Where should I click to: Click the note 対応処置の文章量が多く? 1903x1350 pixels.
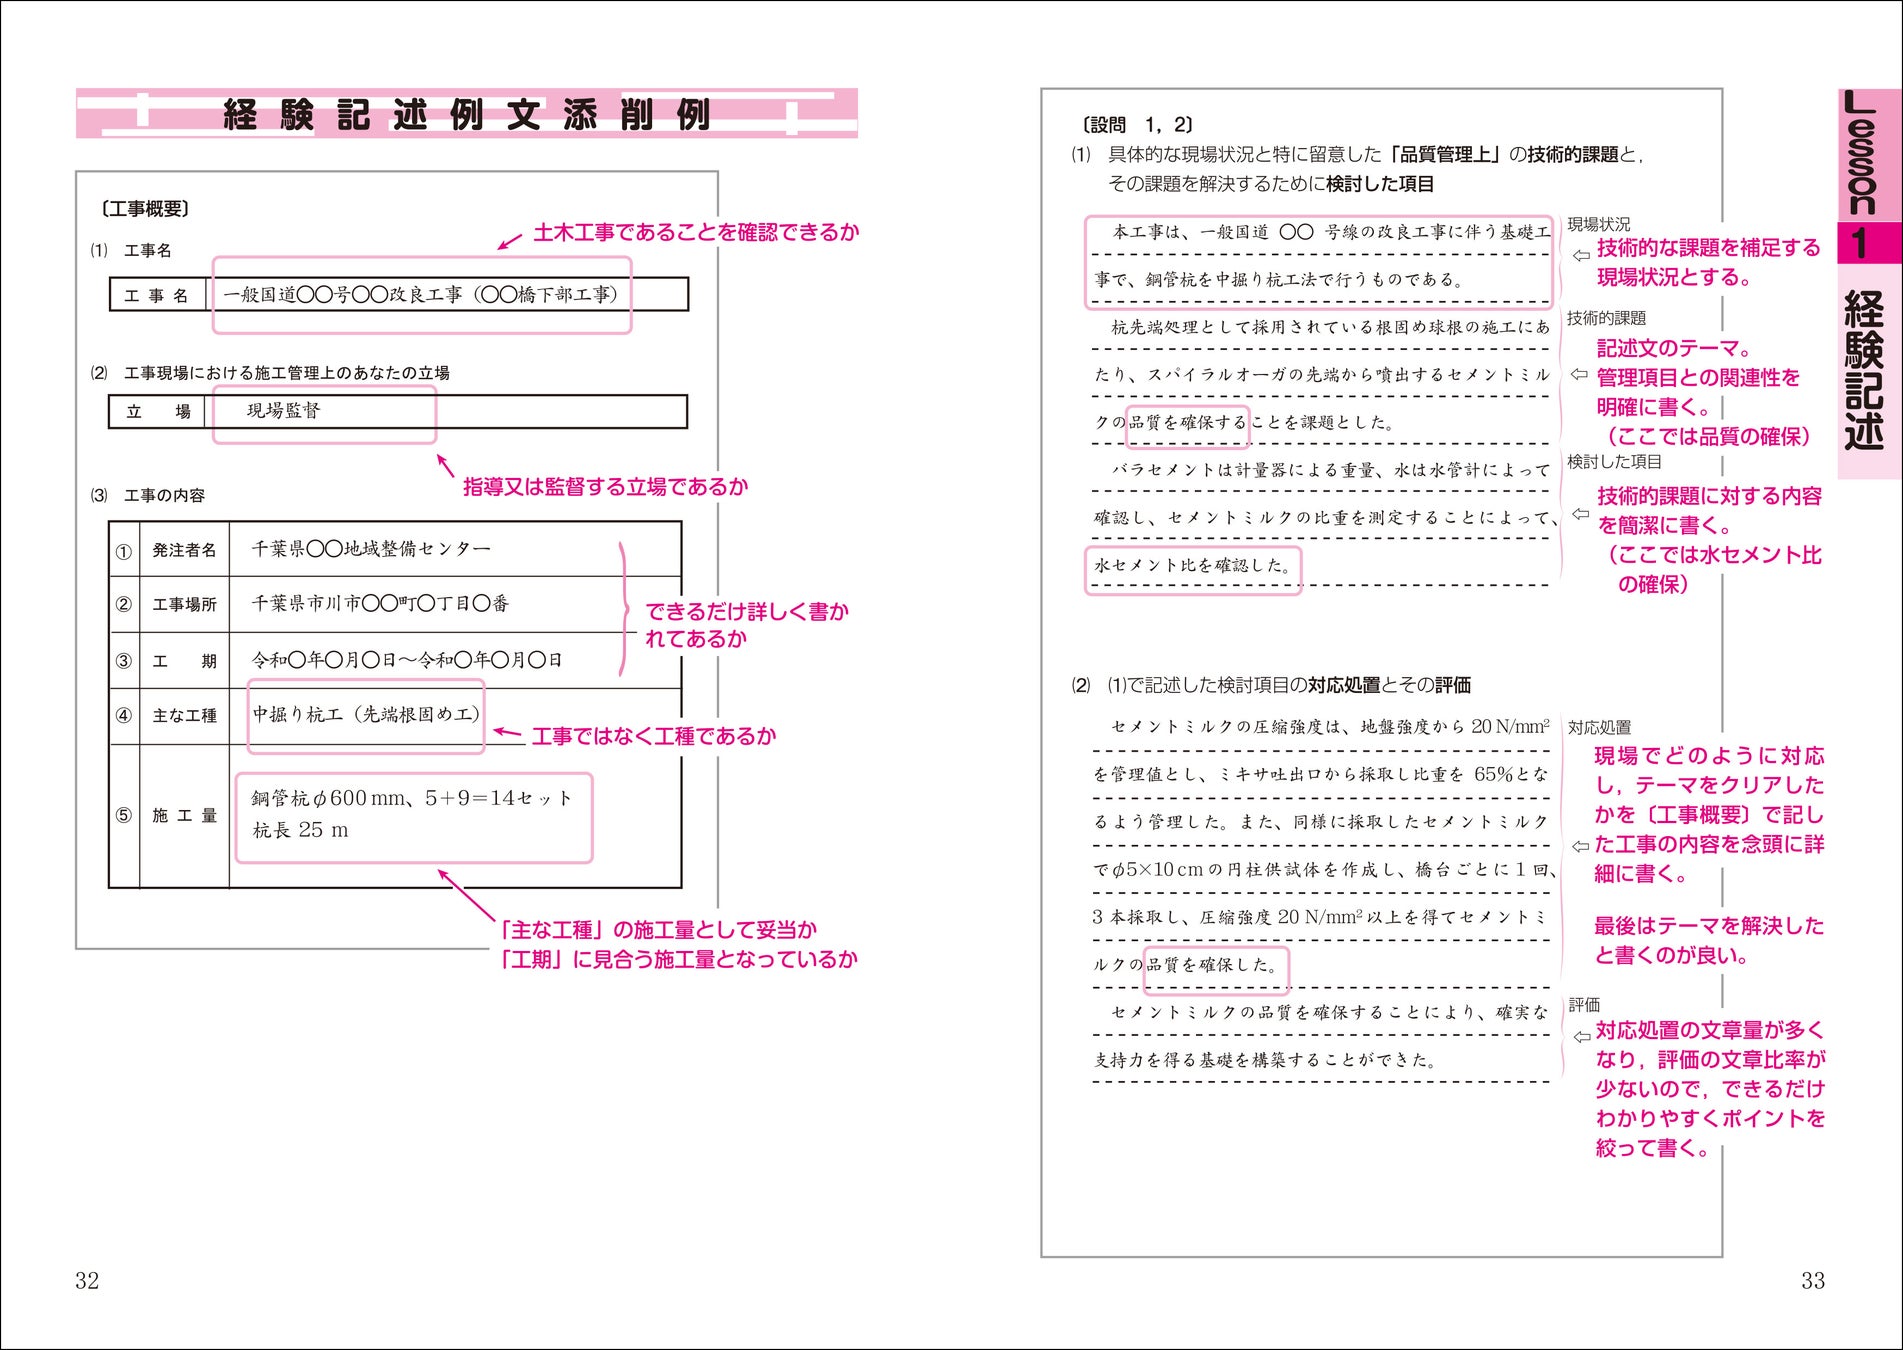click(x=1710, y=1031)
